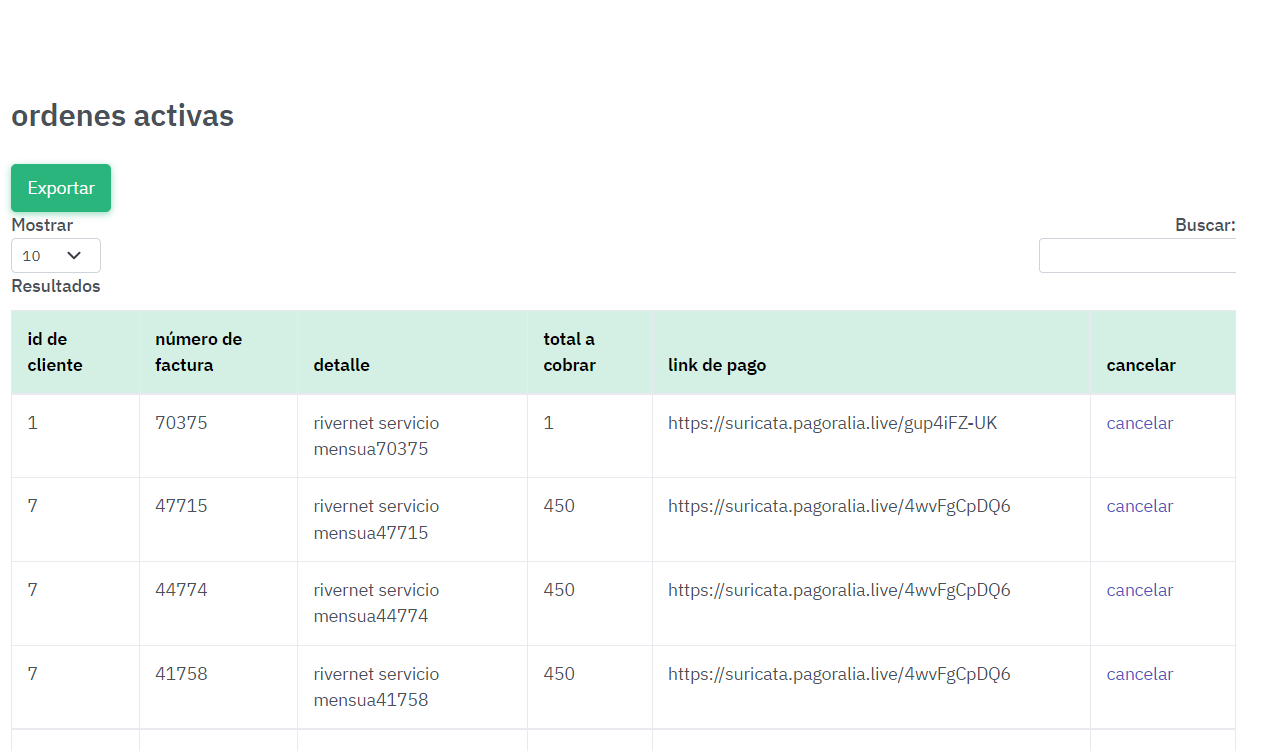Open the Mostrar results-per-page dropdown
Screen dimensions: 1274x751
point(56,256)
